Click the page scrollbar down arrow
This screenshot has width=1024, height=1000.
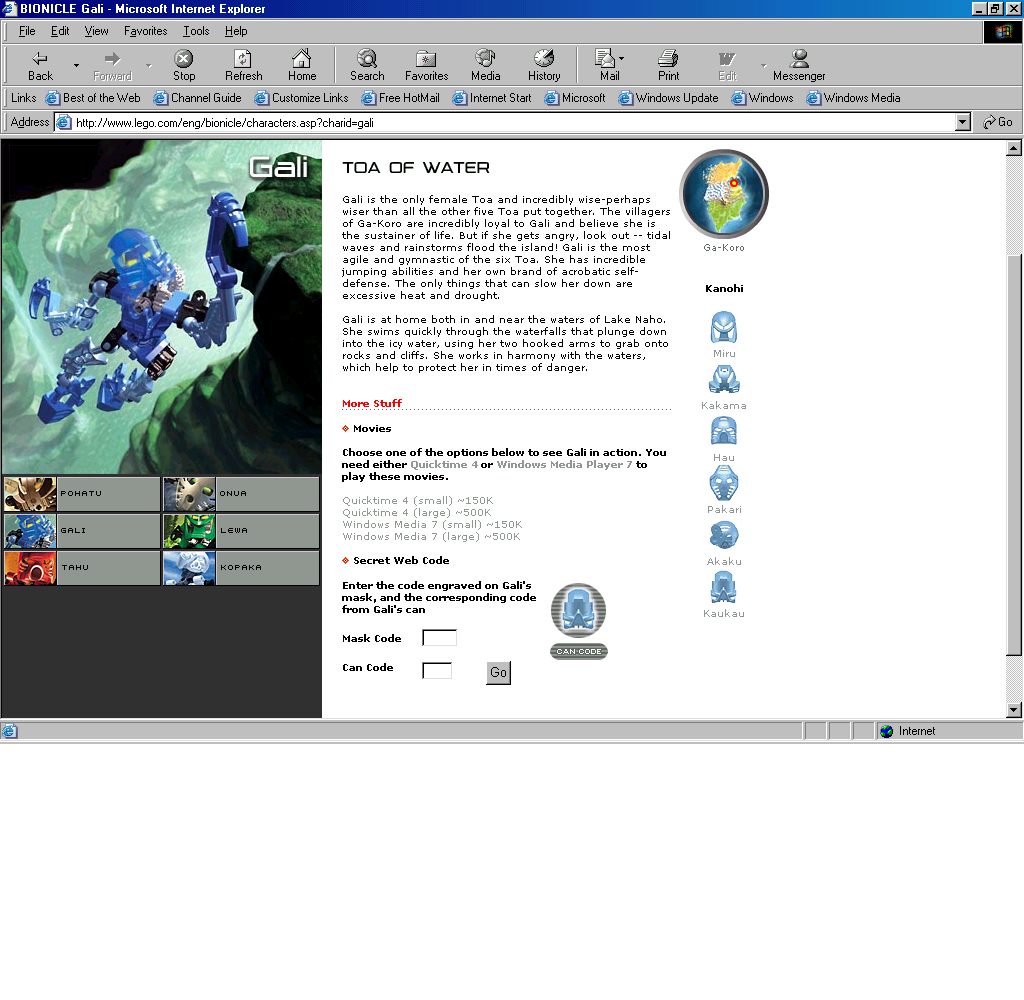1014,710
